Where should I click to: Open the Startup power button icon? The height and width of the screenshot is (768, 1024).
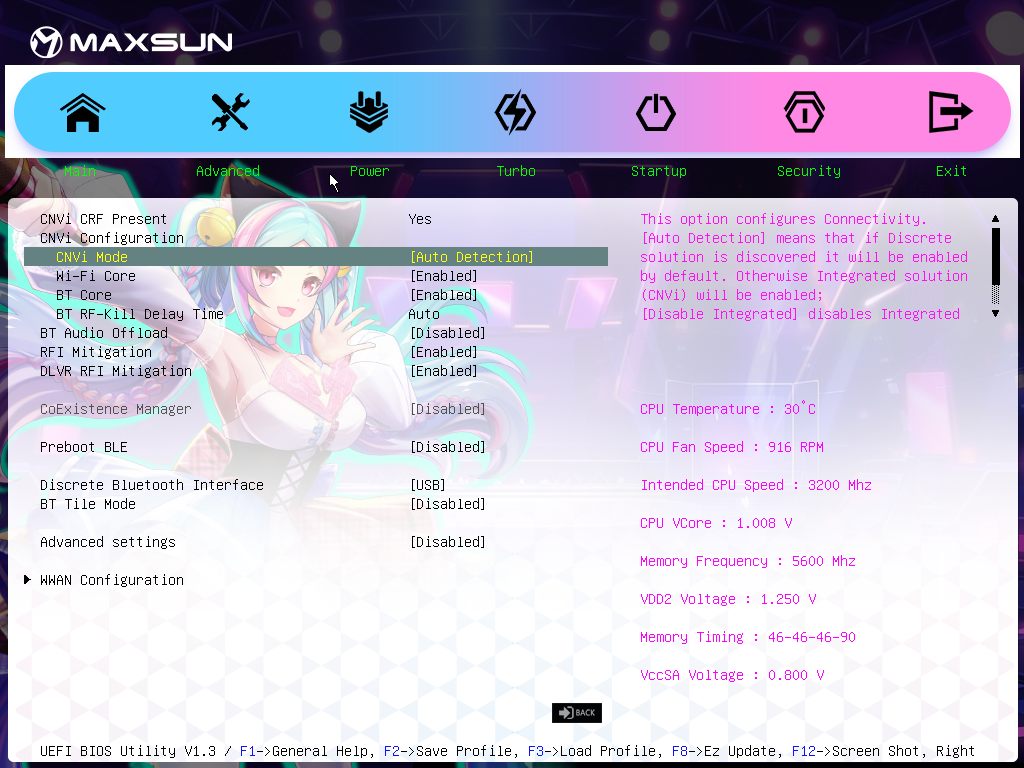click(656, 112)
